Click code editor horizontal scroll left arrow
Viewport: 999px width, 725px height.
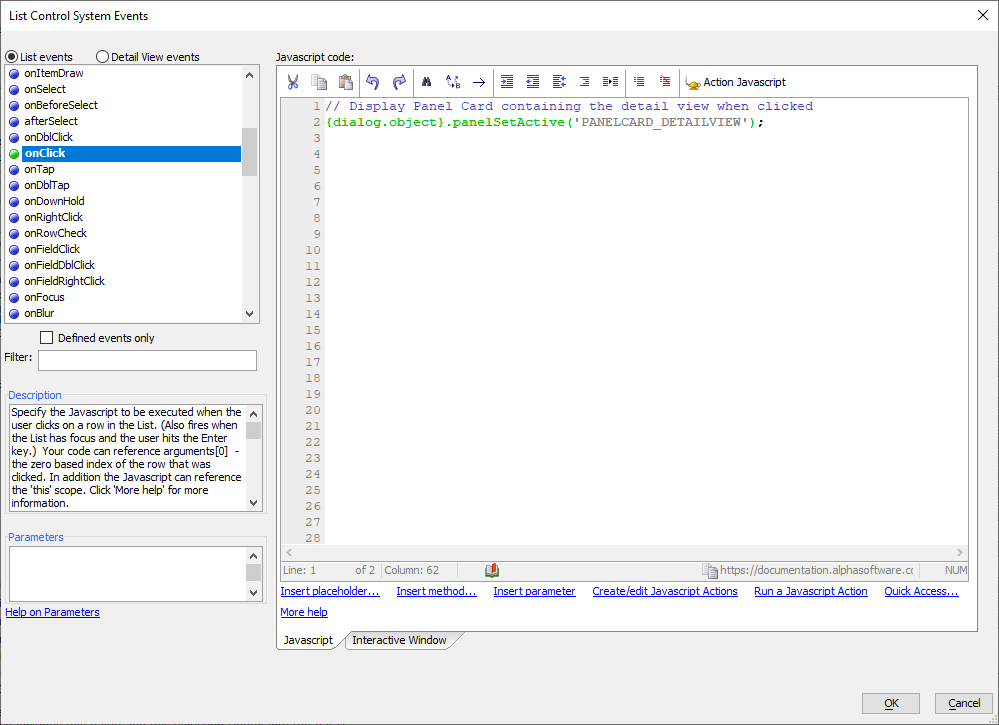tap(289, 552)
